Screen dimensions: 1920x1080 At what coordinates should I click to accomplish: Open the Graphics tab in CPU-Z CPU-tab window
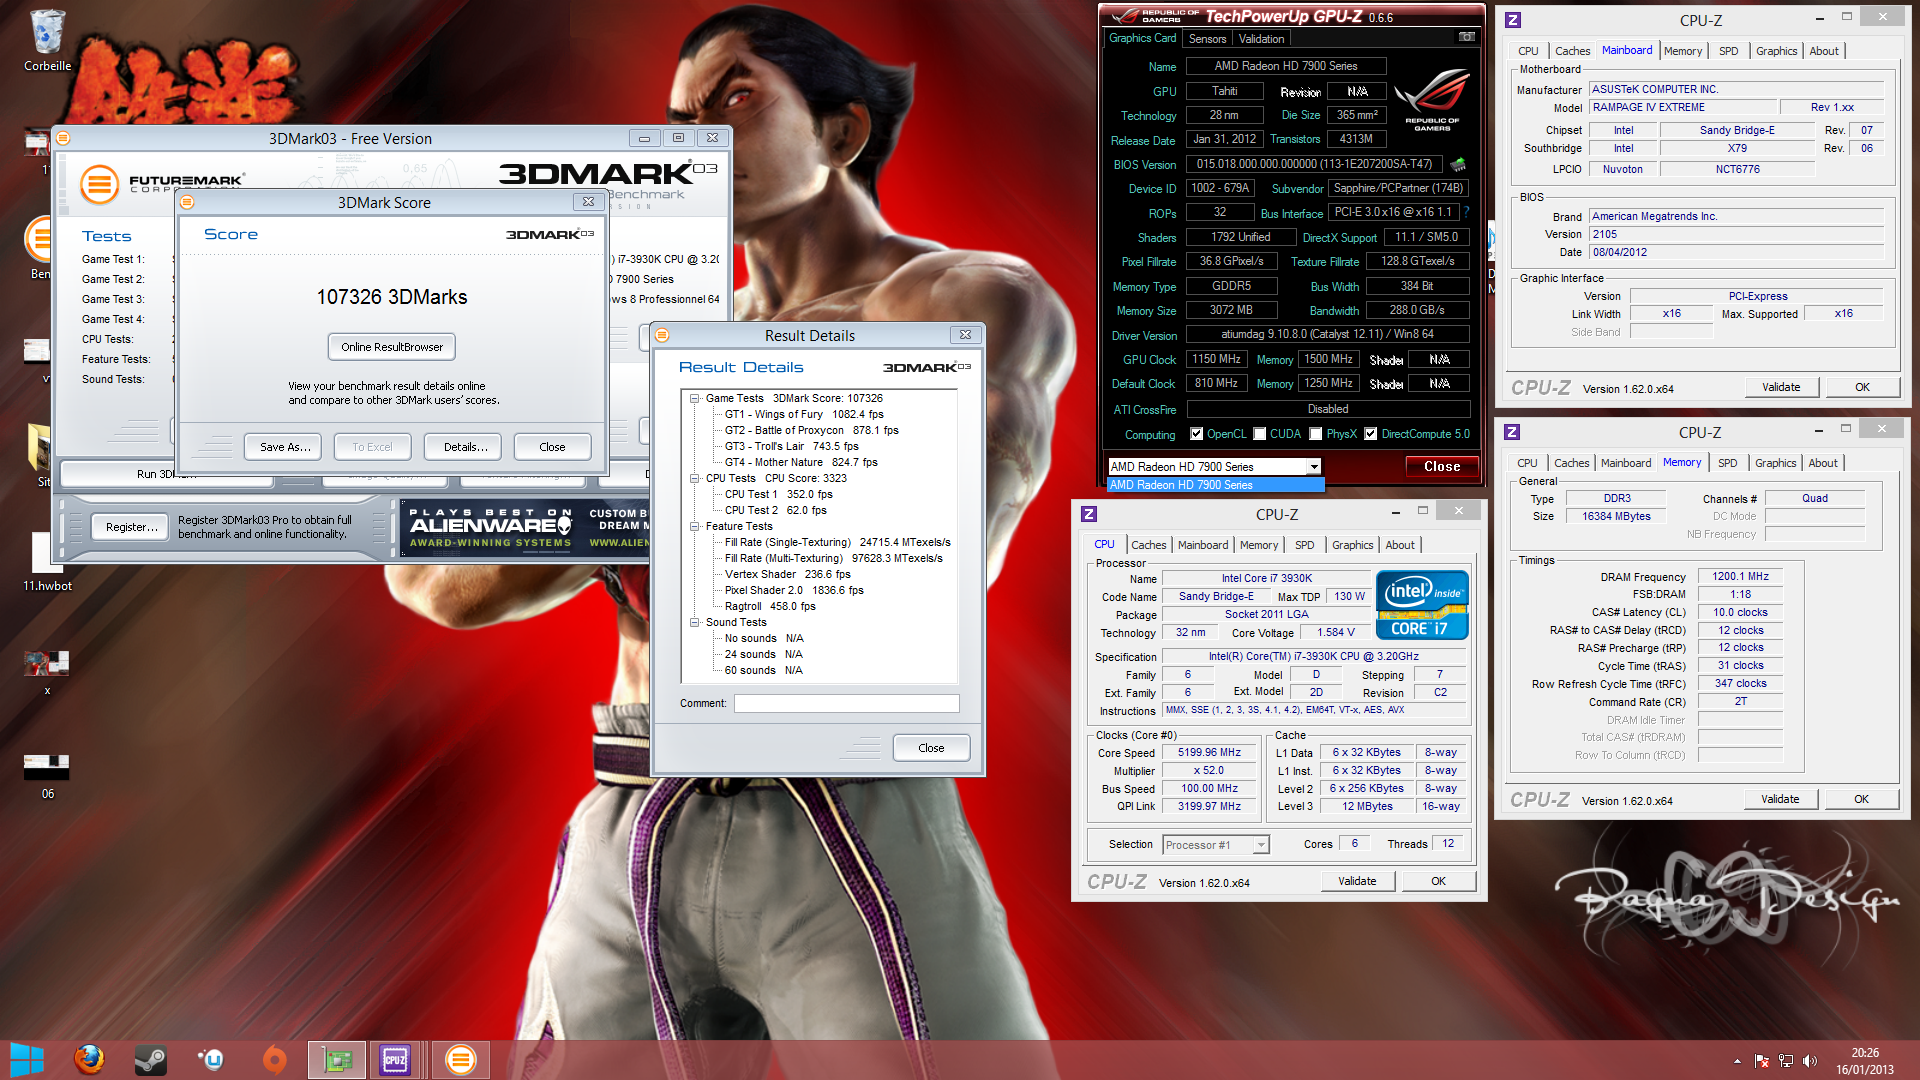(1352, 545)
